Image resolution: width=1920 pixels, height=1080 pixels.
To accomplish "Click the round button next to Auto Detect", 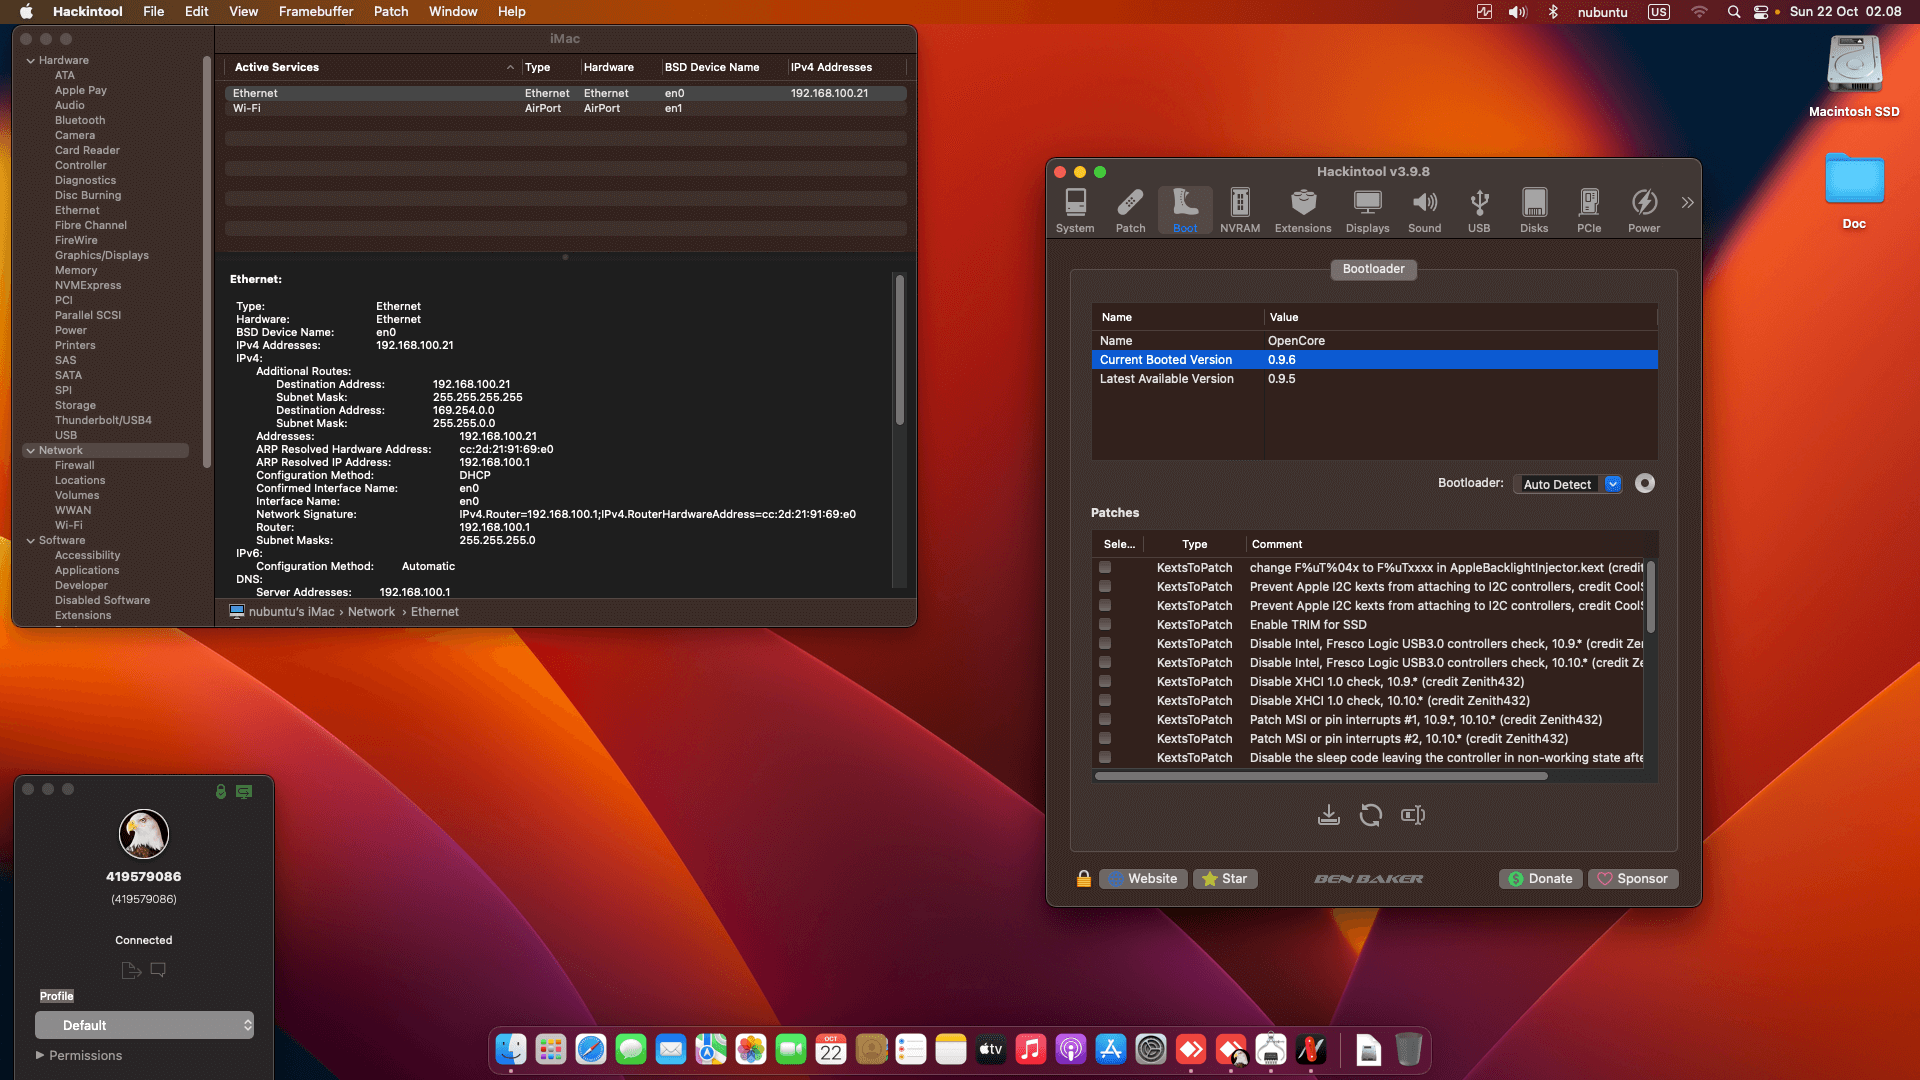I will click(1644, 484).
